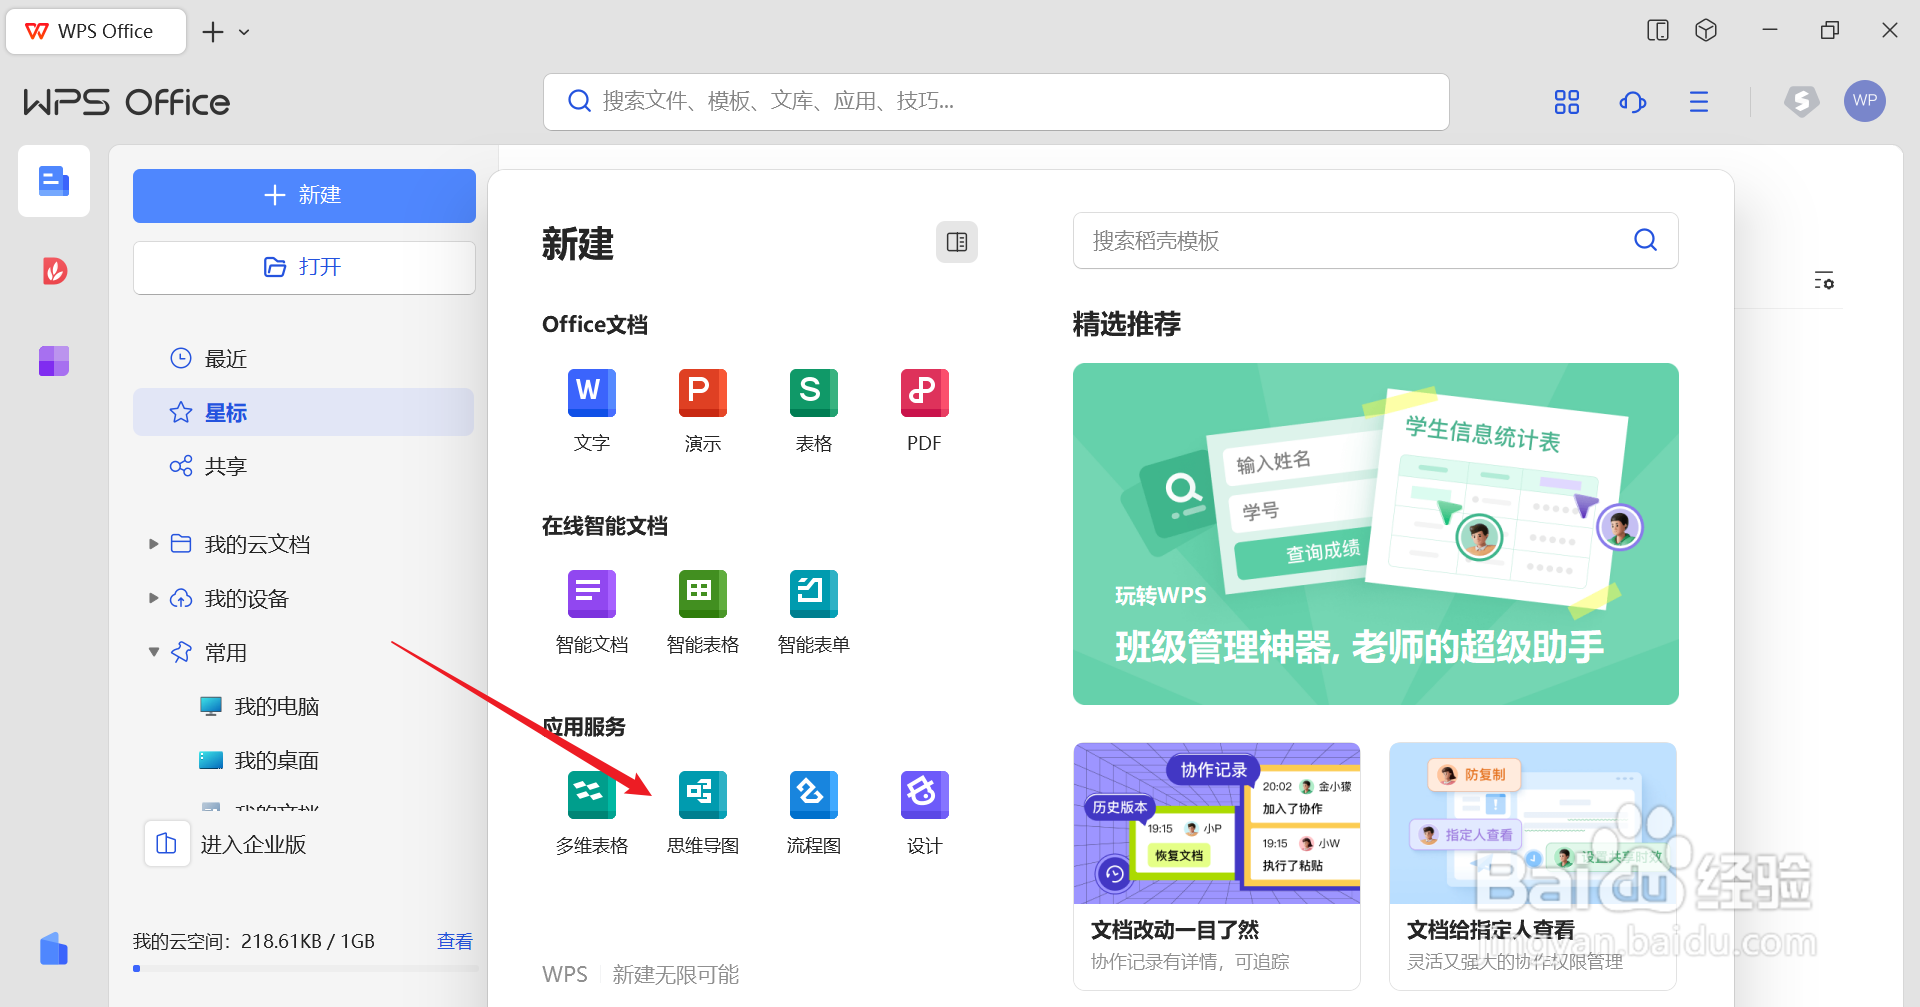Viewport: 1920px width, 1007px height.
Task: Open 文档改动一目了然 card
Action: click(1217, 866)
